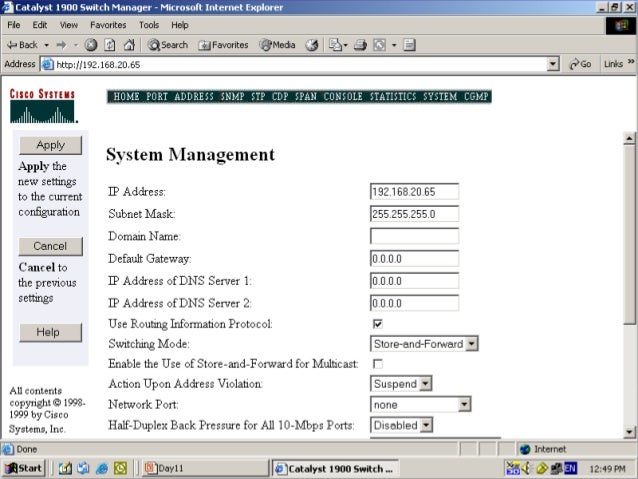638x479 pixels.
Task: Enable Store-and-Forward for Multicast checkbox
Action: pos(378,363)
